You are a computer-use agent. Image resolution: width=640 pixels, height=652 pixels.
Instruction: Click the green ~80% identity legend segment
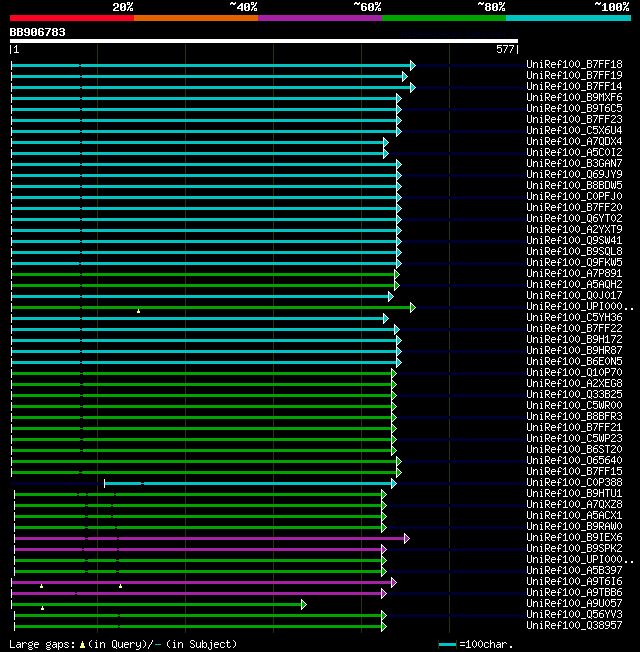click(x=444, y=18)
